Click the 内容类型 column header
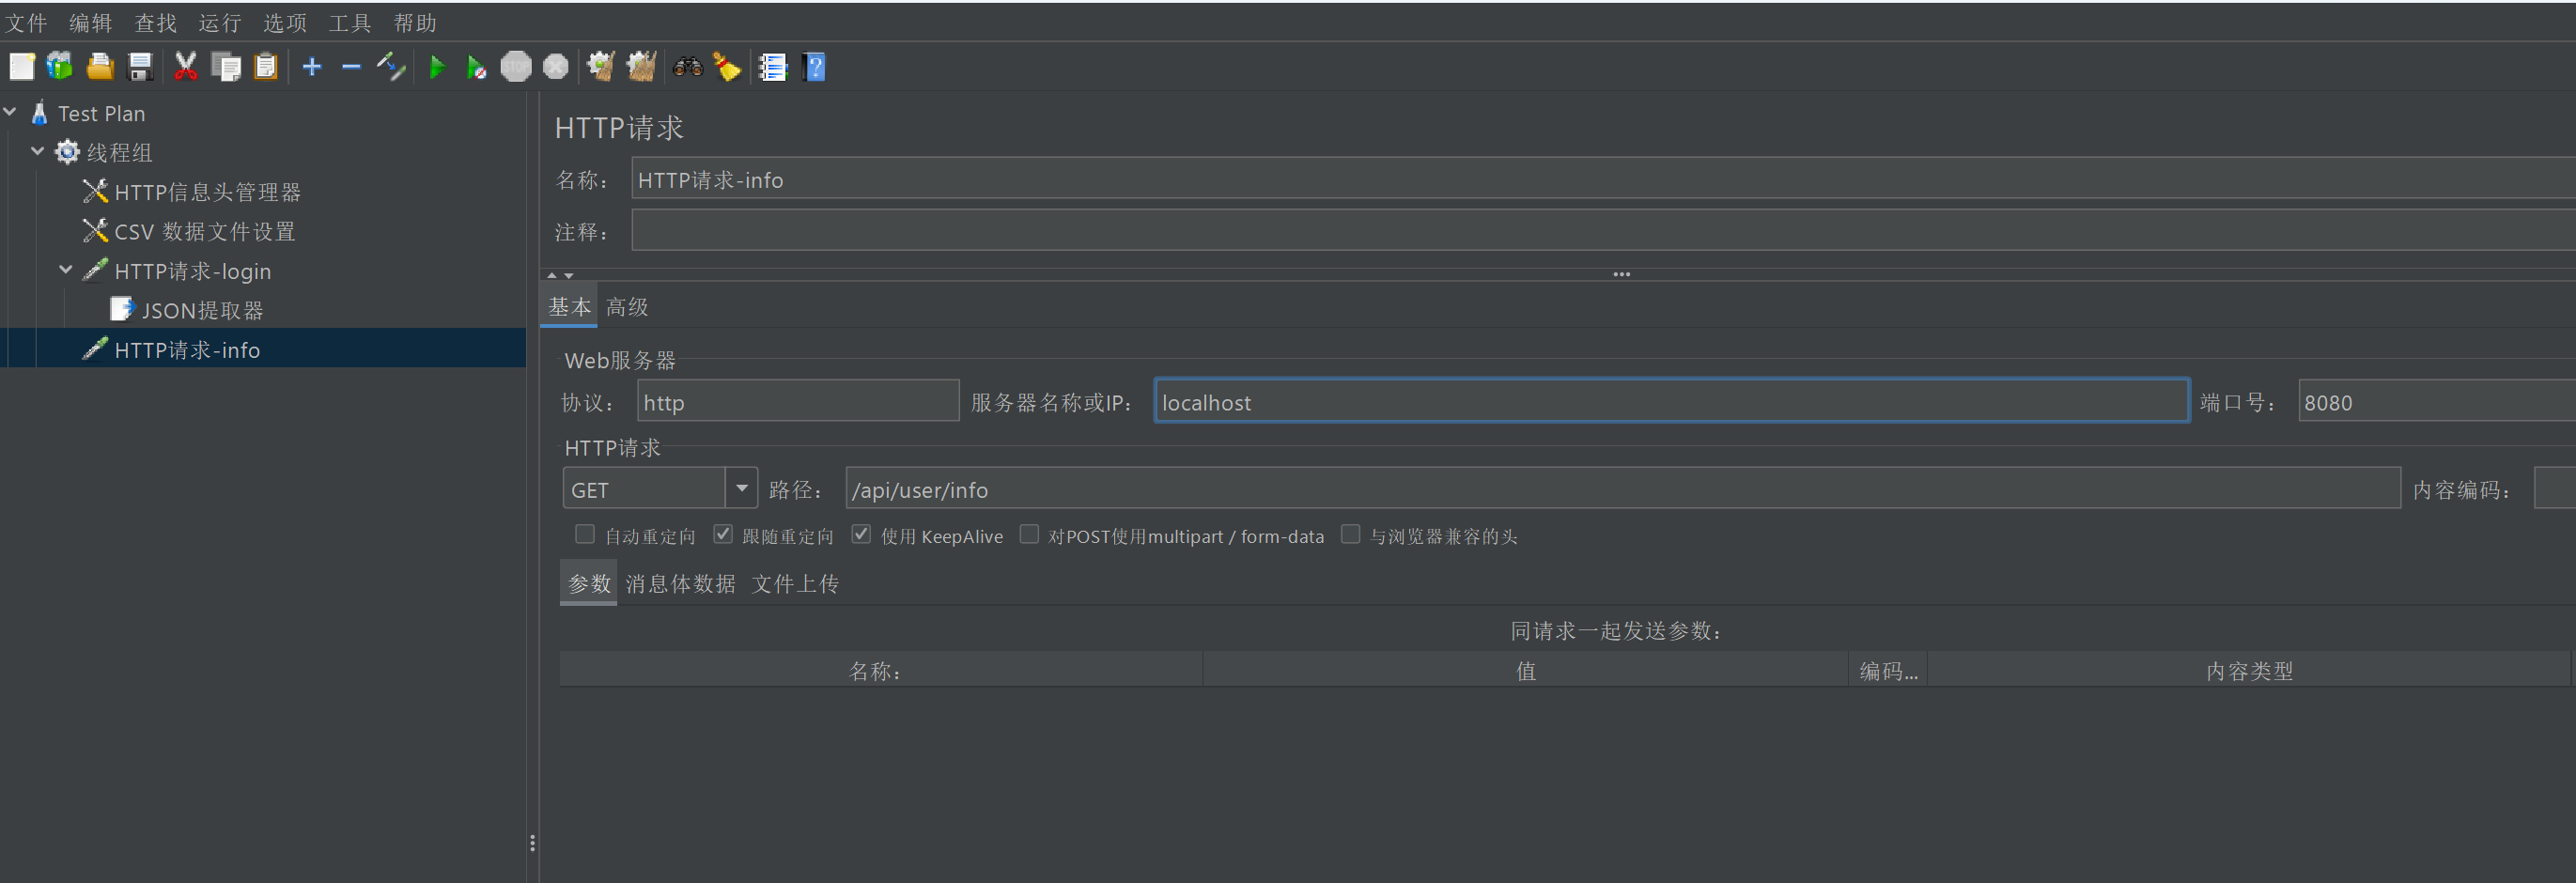 [2249, 670]
